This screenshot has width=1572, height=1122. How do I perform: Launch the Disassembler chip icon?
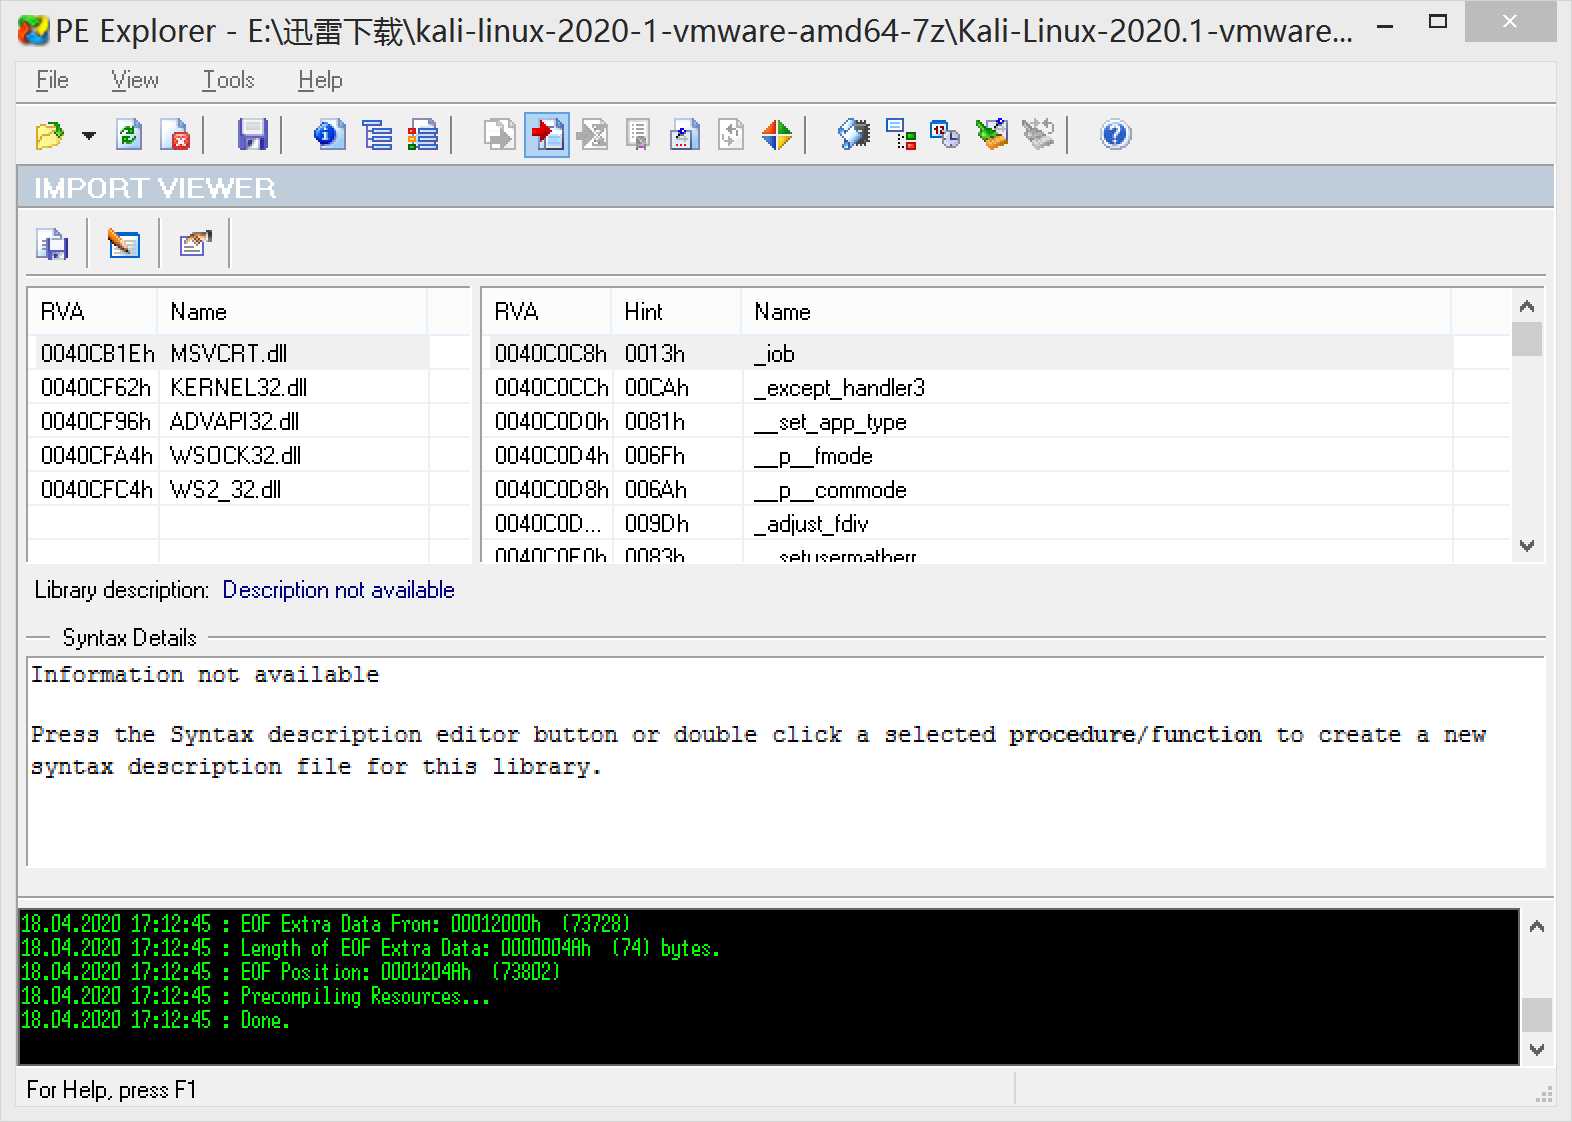point(854,135)
